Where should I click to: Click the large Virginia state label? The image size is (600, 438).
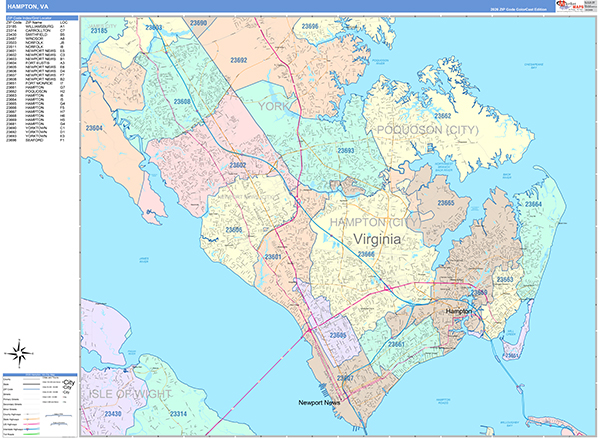[377, 239]
